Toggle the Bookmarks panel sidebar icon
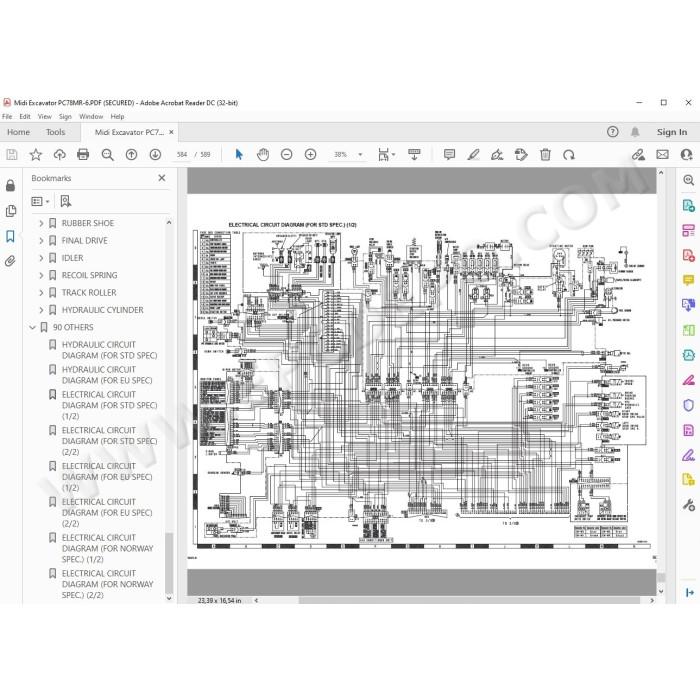Image resolution: width=700 pixels, height=700 pixels. click(x=10, y=236)
